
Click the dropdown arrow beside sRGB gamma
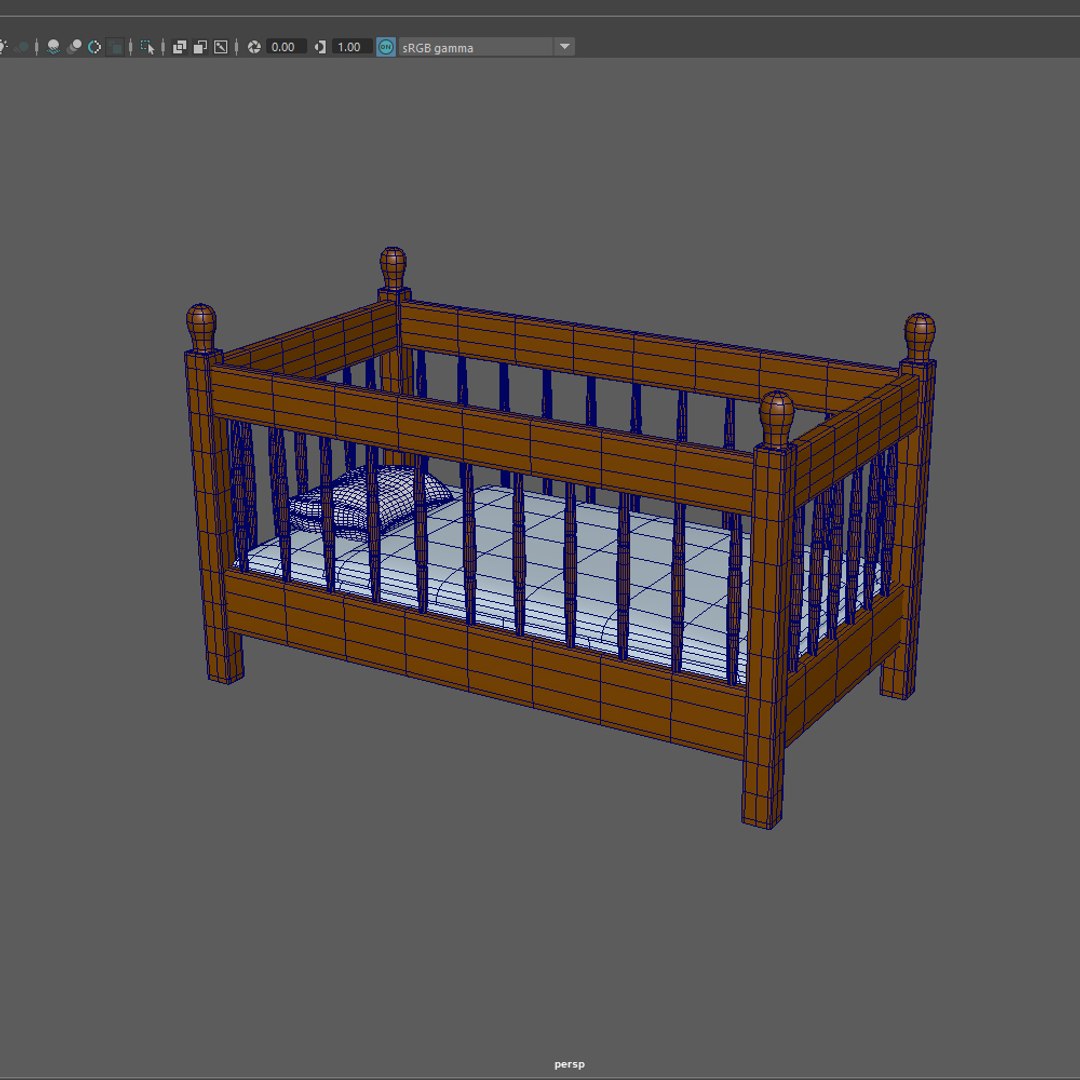pos(564,47)
